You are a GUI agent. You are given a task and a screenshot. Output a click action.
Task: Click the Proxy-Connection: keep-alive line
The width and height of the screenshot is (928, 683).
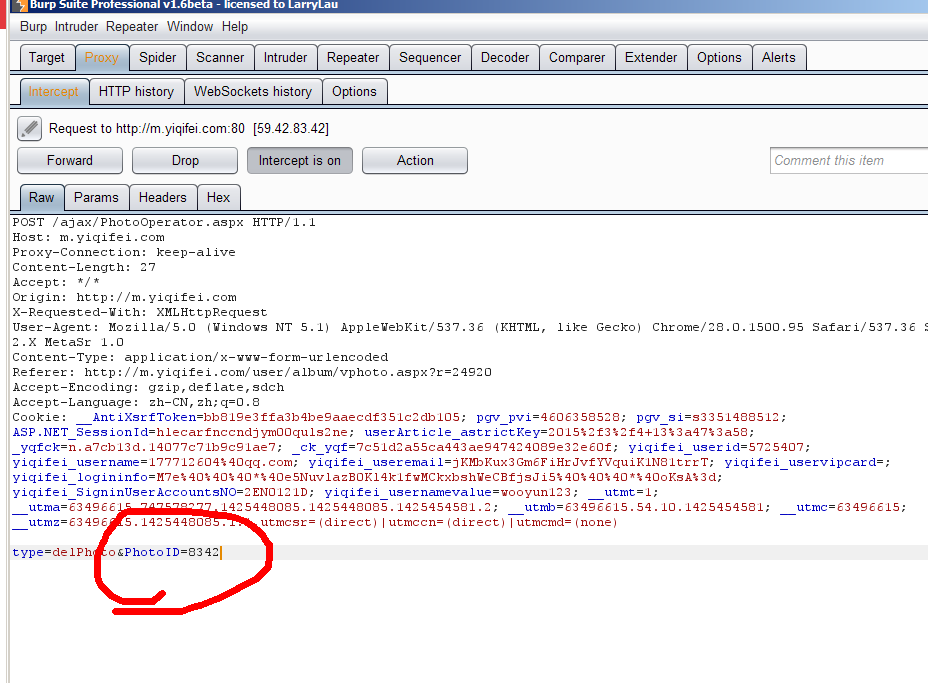(124, 252)
